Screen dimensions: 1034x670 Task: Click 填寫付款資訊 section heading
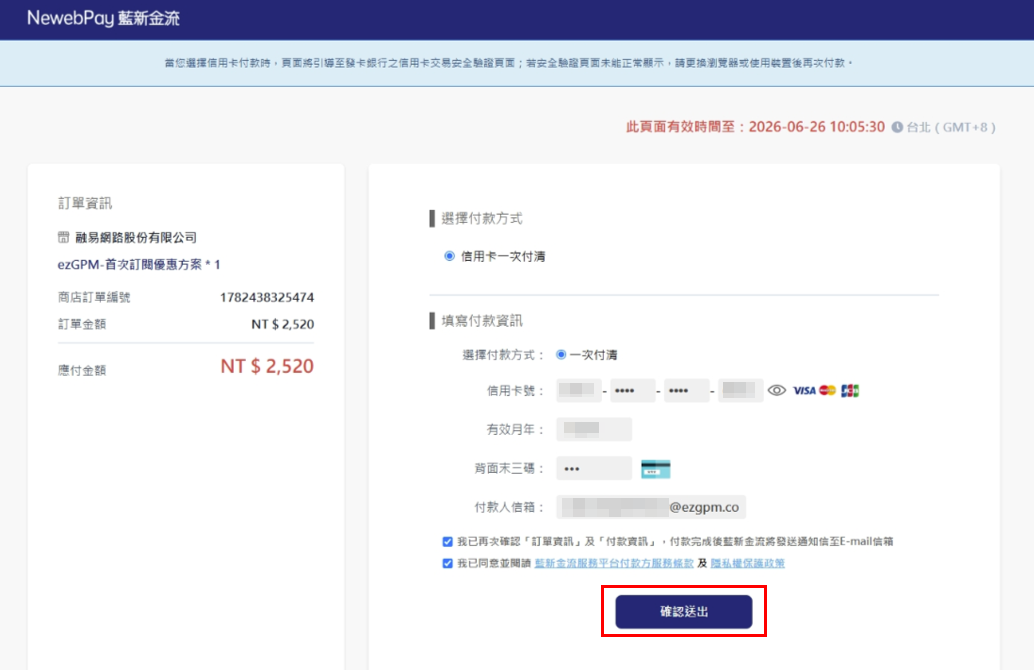point(481,320)
